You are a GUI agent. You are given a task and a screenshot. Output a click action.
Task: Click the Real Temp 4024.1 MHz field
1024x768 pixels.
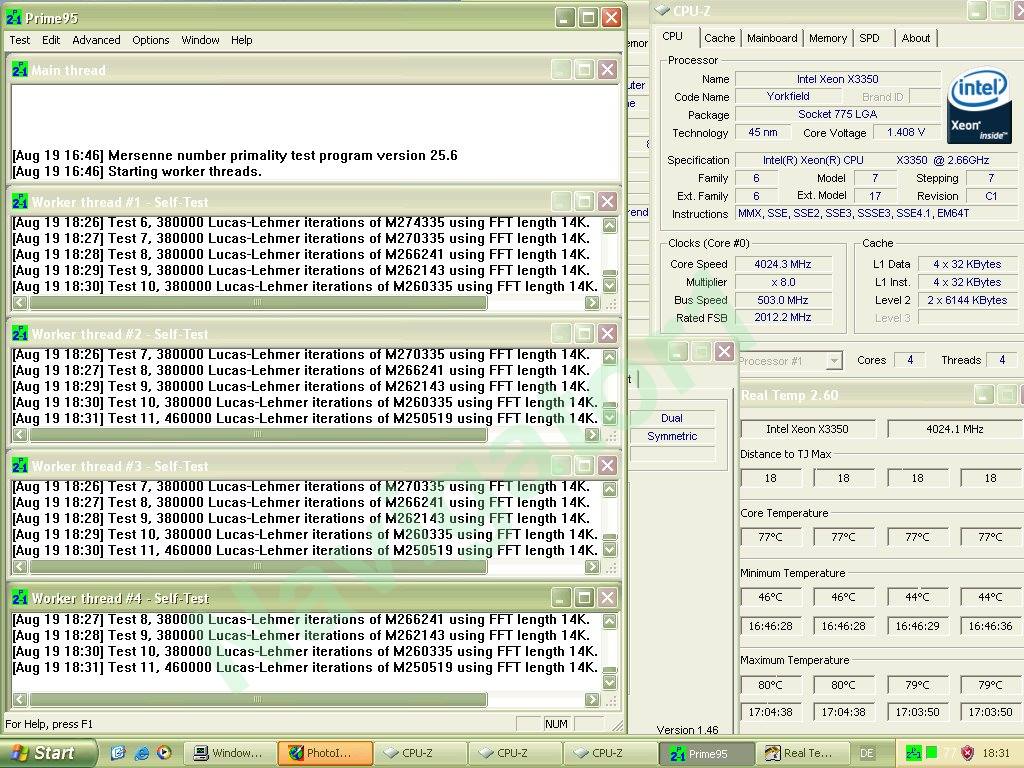click(955, 429)
